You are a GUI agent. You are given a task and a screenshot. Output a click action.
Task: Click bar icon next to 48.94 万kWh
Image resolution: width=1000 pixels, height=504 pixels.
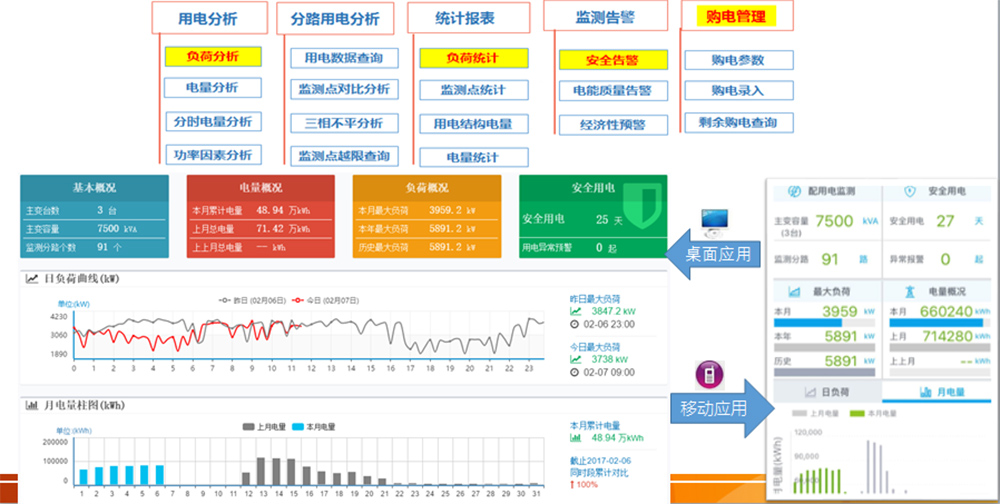click(x=576, y=438)
